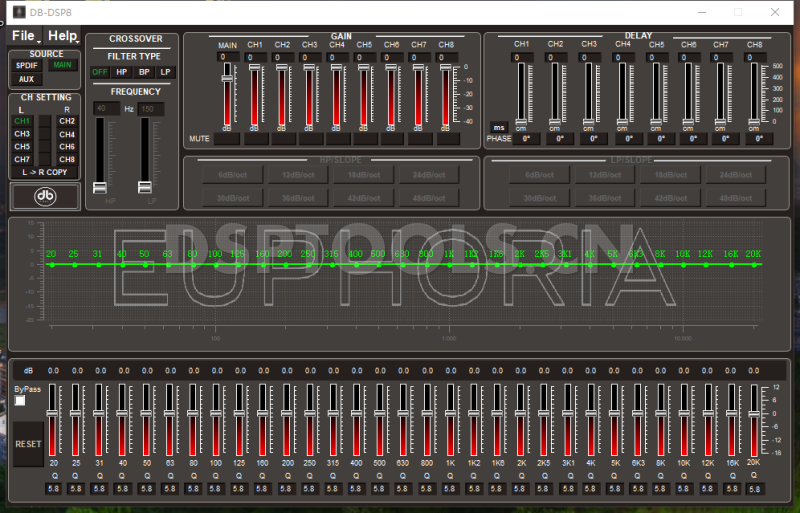This screenshot has height=513, width=800.
Task: Click the CH2 delay slider handle
Action: (555, 122)
